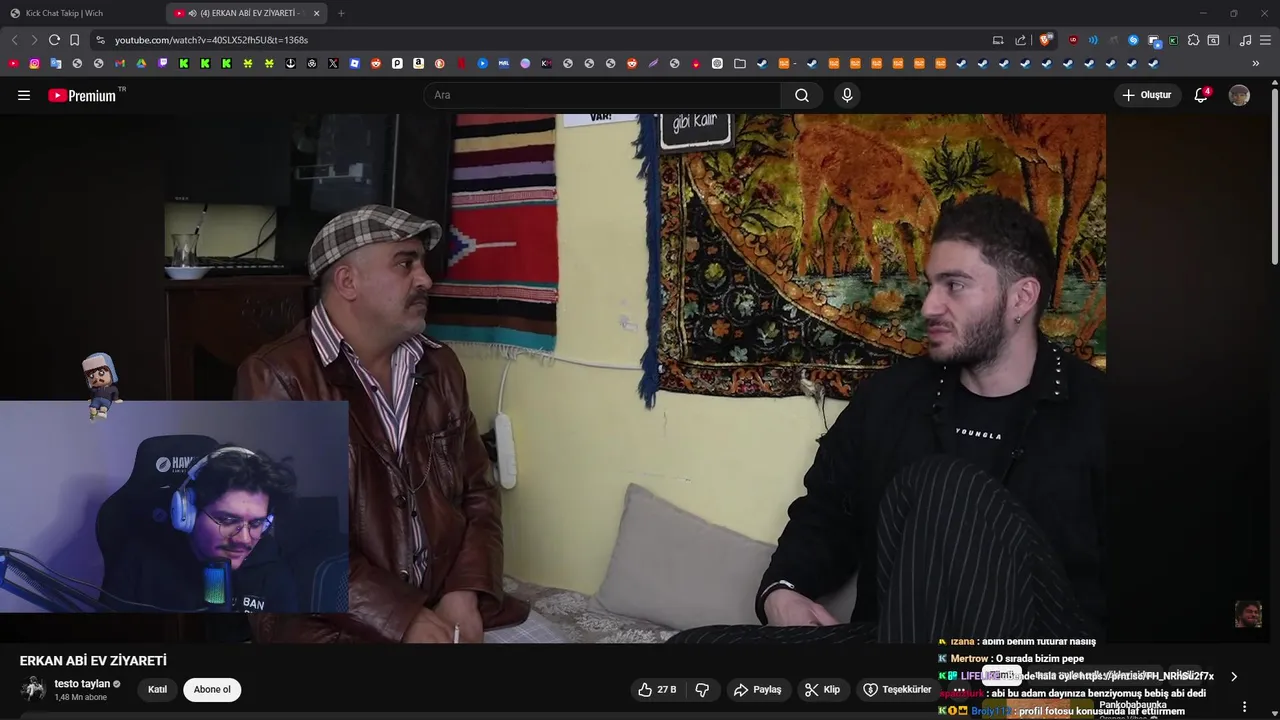Go back with browser back arrow

[14, 40]
